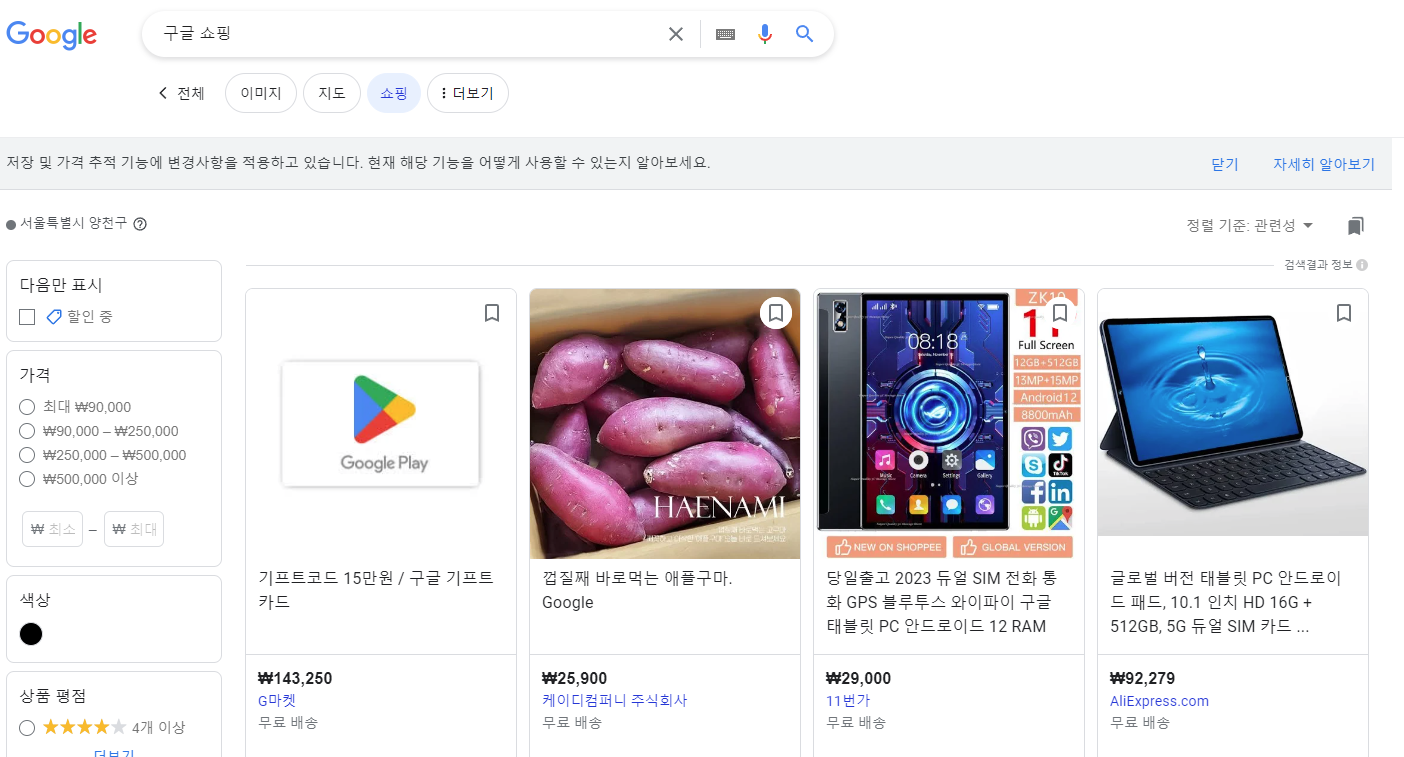Select price ₩90,000 – ₩250,000
The image size is (1404, 757).
28,431
